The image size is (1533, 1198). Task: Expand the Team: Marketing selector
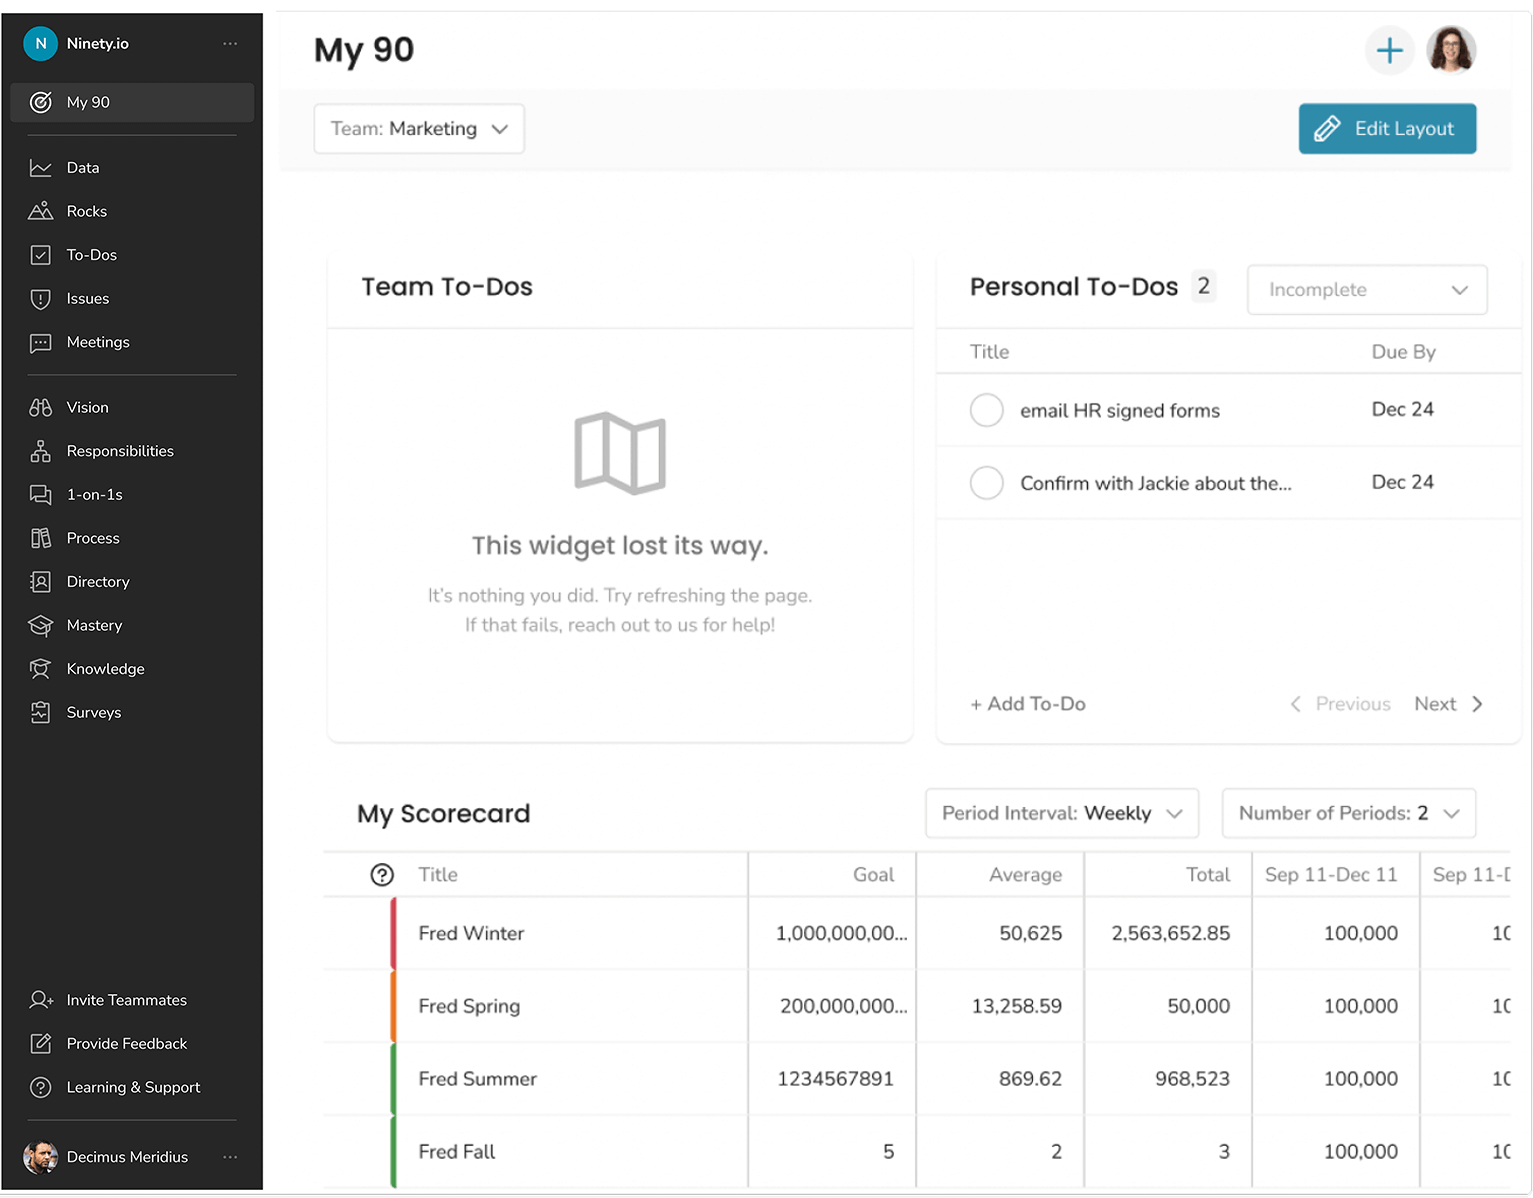[x=418, y=128]
